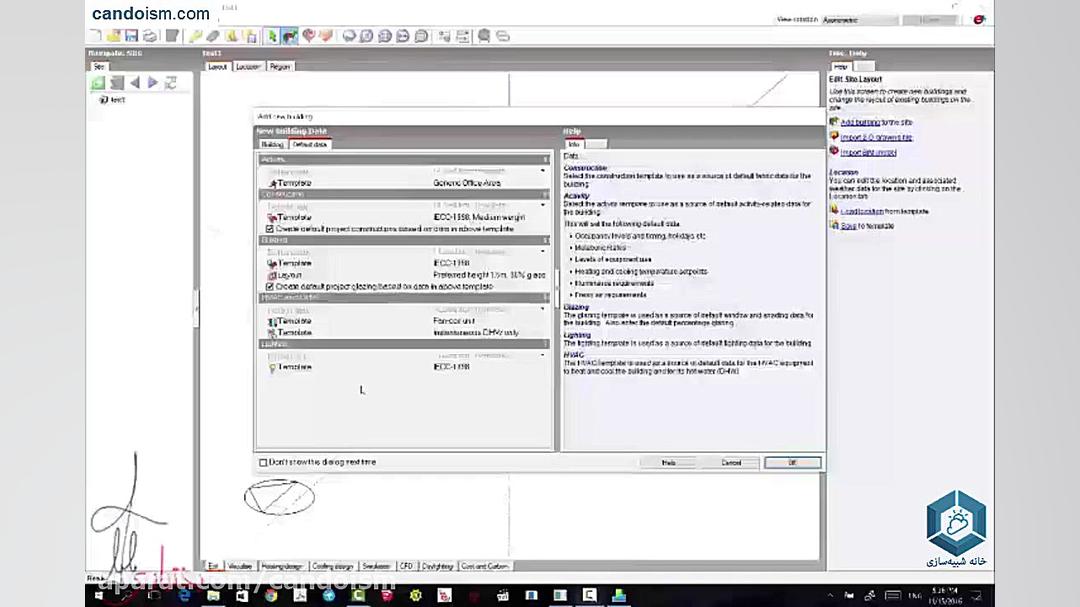The height and width of the screenshot is (607, 1080).
Task: Toggle create default project constructions checkbox
Action: tap(270, 229)
